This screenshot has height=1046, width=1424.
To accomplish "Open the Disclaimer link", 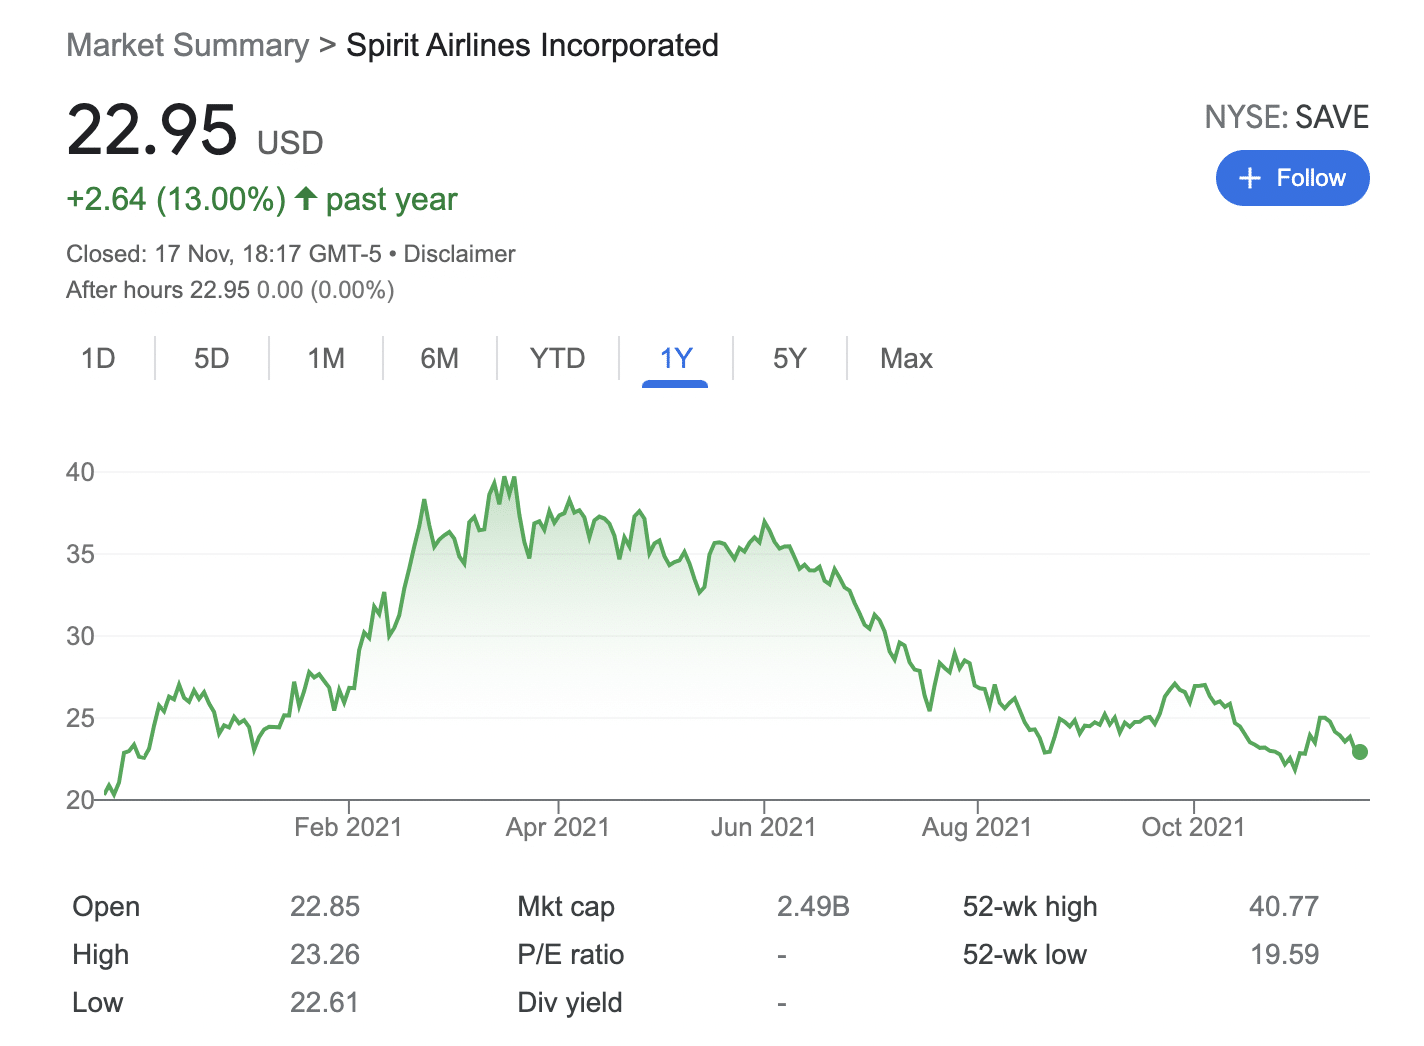I will pos(459,254).
